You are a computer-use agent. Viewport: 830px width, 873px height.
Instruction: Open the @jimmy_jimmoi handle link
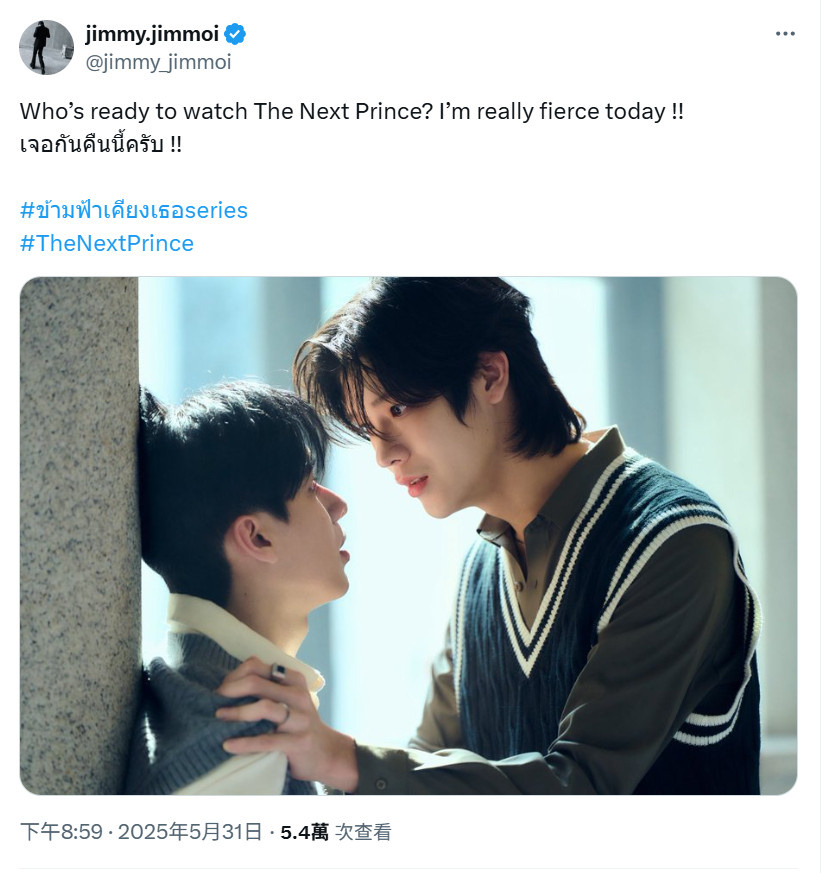[x=158, y=62]
